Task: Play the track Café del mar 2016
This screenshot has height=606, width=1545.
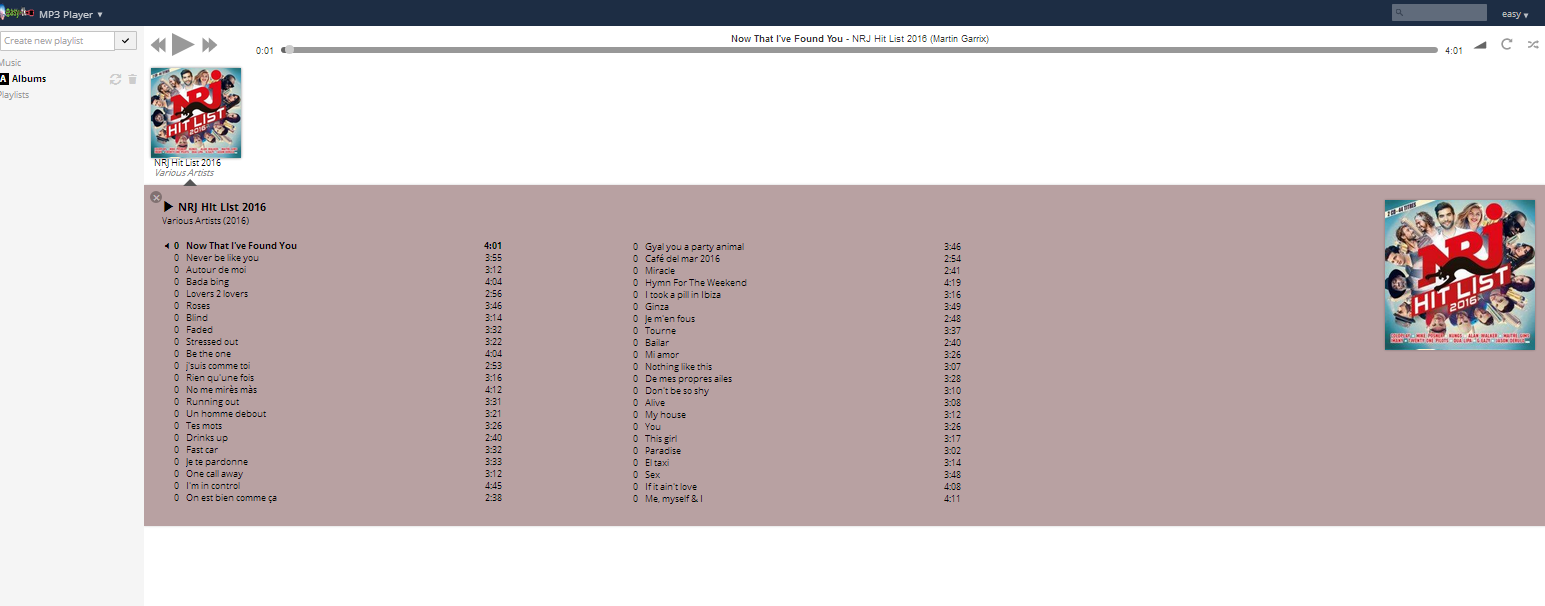Action: (x=682, y=259)
